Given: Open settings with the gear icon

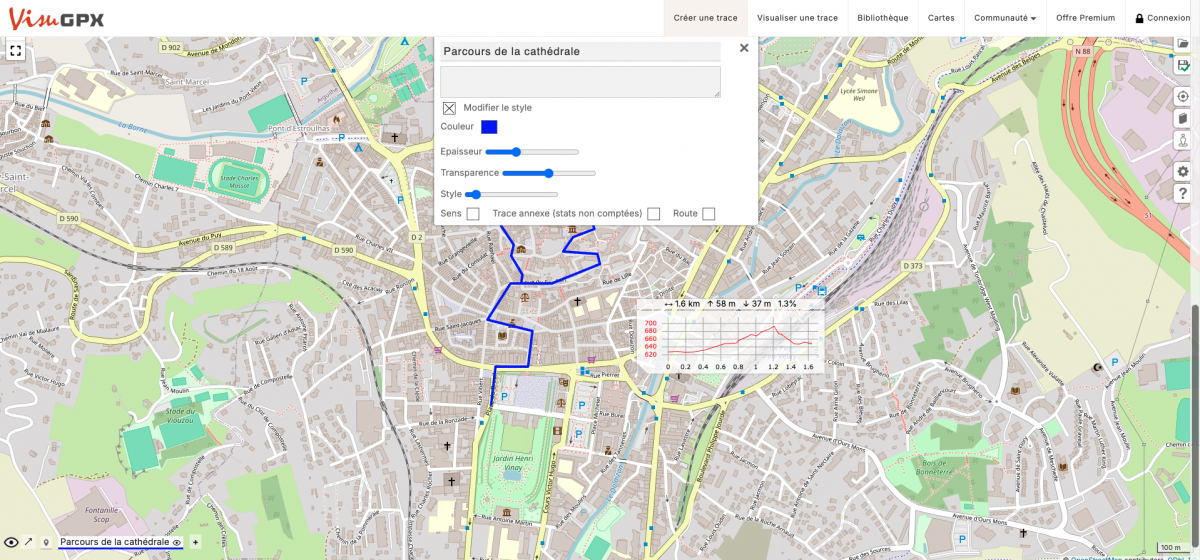Looking at the screenshot, I should click(x=1183, y=172).
